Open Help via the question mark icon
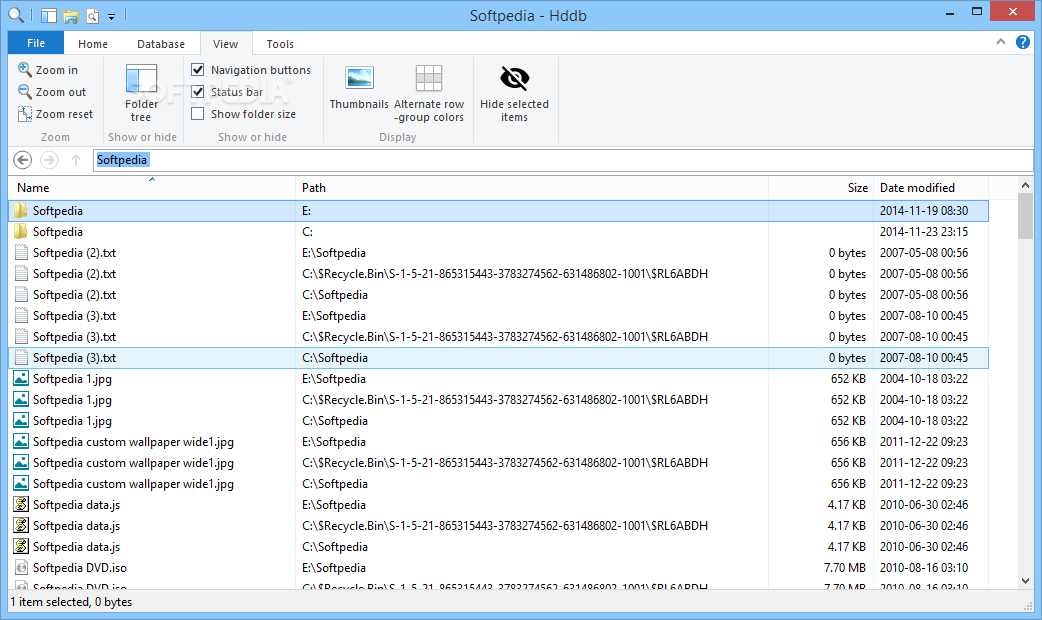This screenshot has width=1042, height=620. pyautogui.click(x=1023, y=43)
